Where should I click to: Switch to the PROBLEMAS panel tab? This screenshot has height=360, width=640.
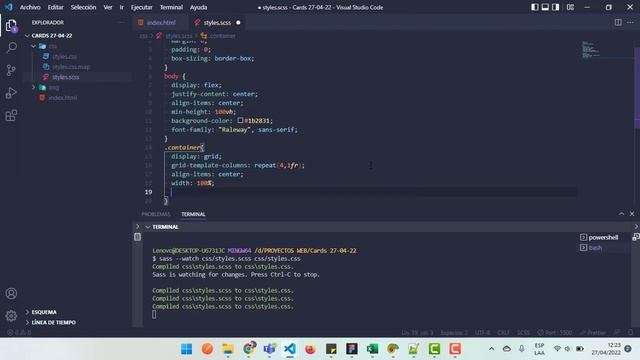point(156,214)
